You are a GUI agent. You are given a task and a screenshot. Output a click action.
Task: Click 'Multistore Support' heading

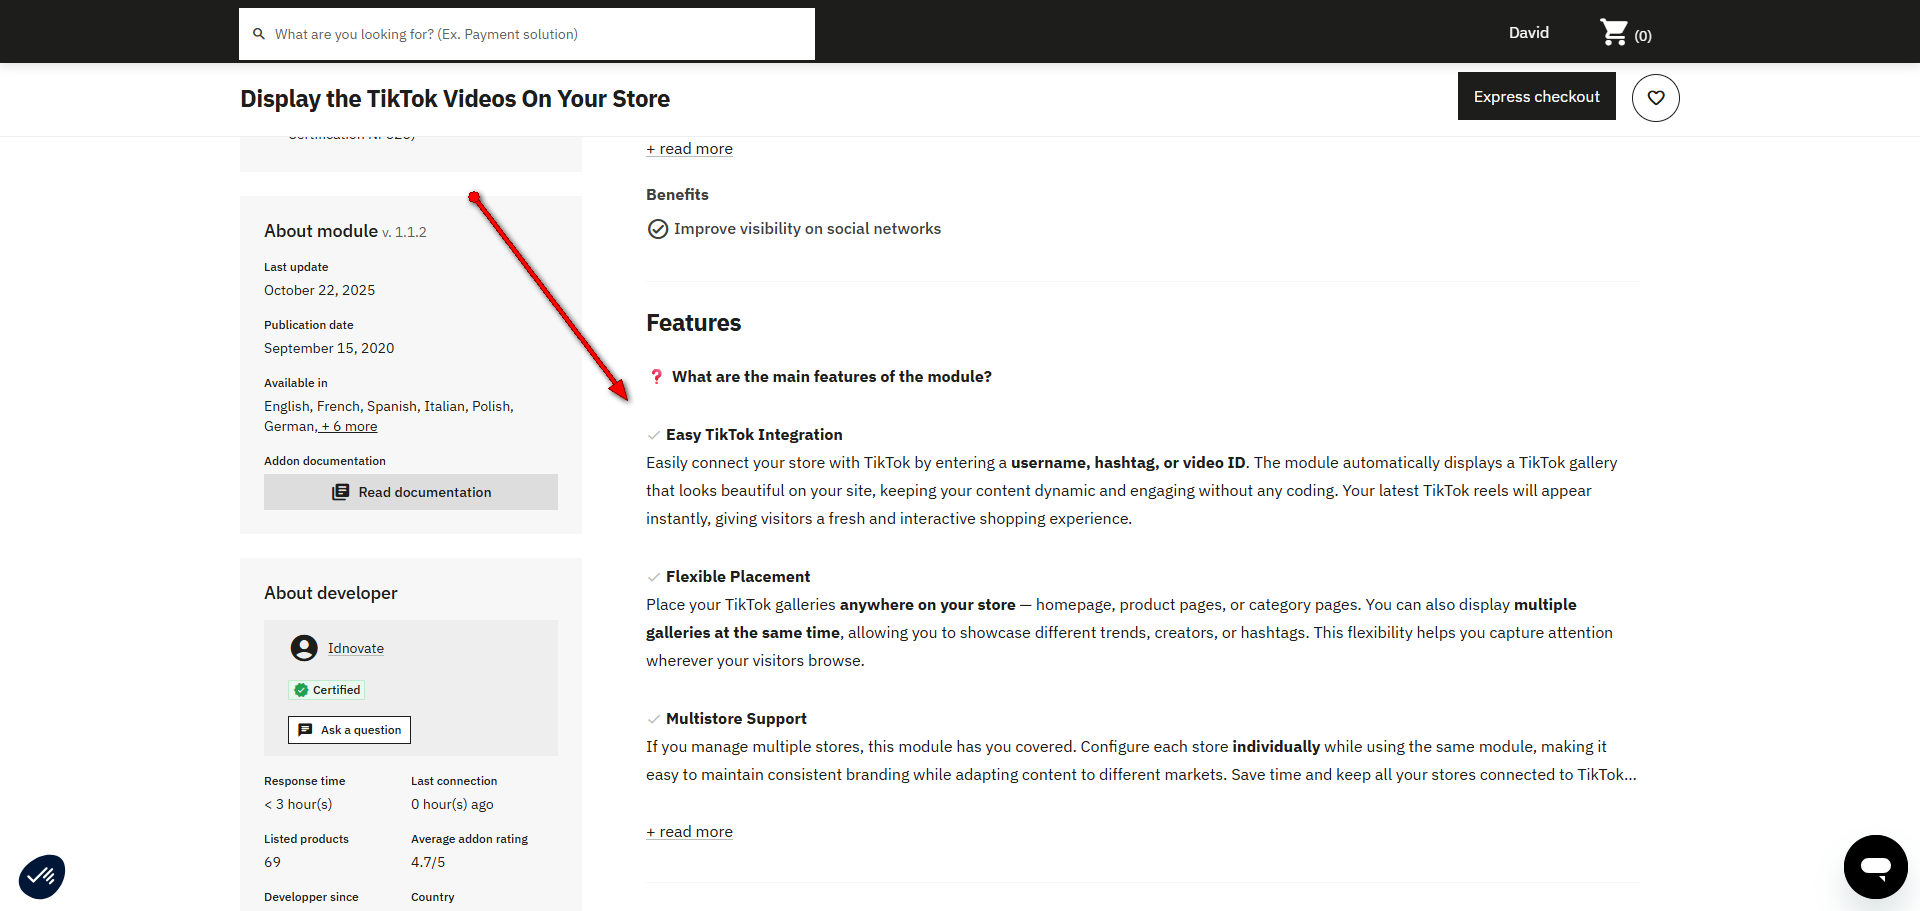tap(736, 719)
